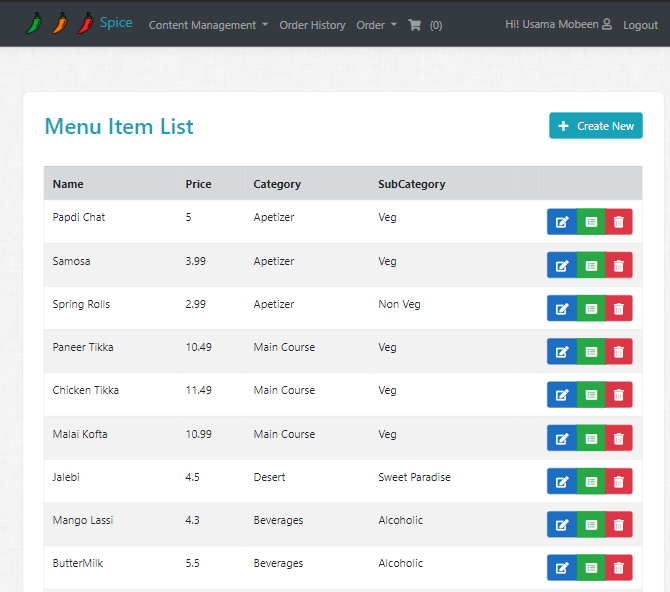This screenshot has width=670, height=592.
Task: Select the Non Veg subcategory cell
Action: pyautogui.click(x=399, y=304)
